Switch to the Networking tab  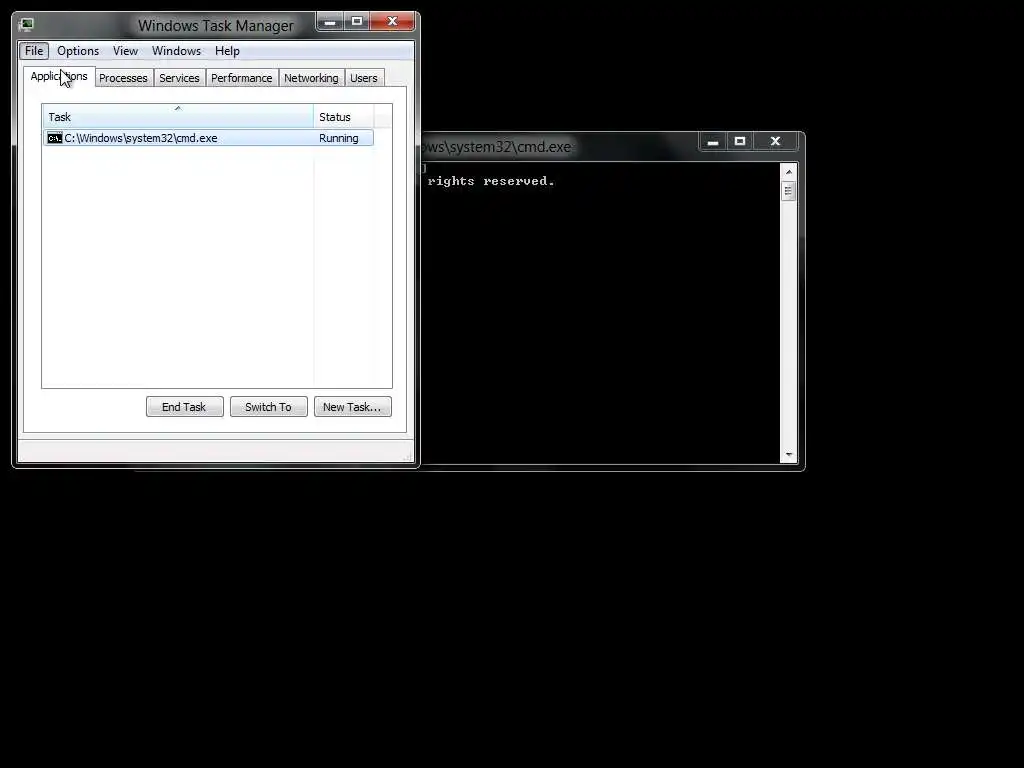tap(312, 78)
